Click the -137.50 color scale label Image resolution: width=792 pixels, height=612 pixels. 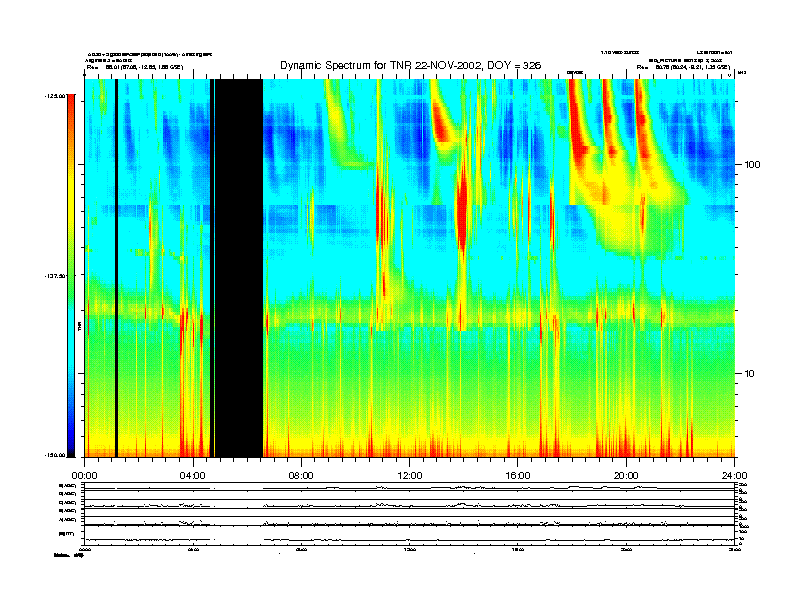[x=55, y=276]
